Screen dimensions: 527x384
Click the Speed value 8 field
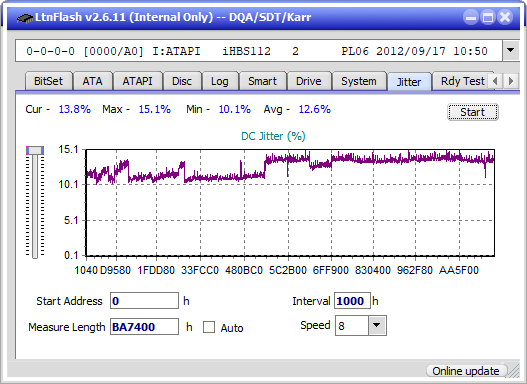pos(352,326)
